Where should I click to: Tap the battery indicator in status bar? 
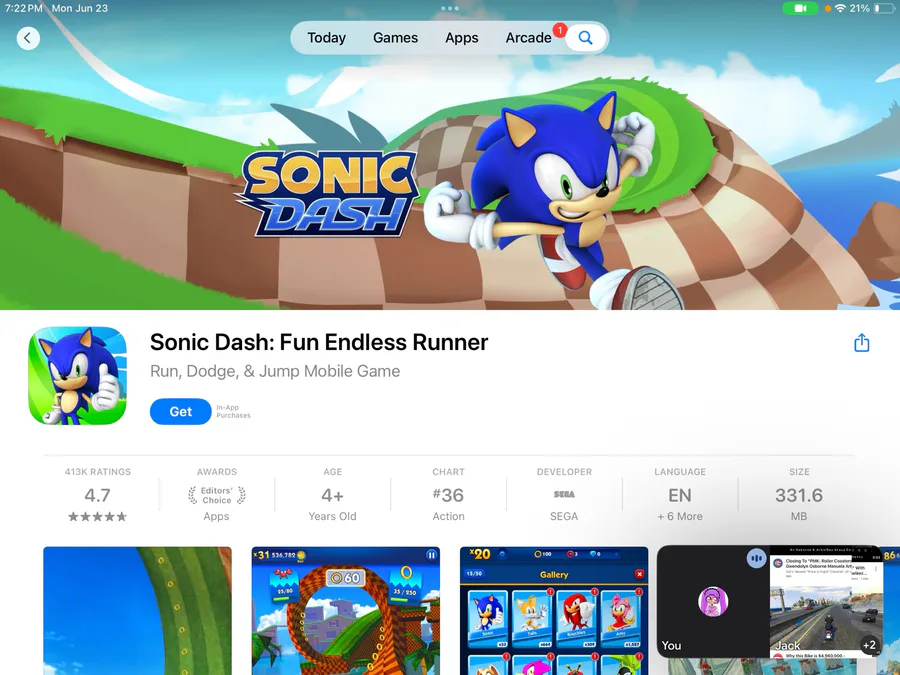(x=883, y=9)
